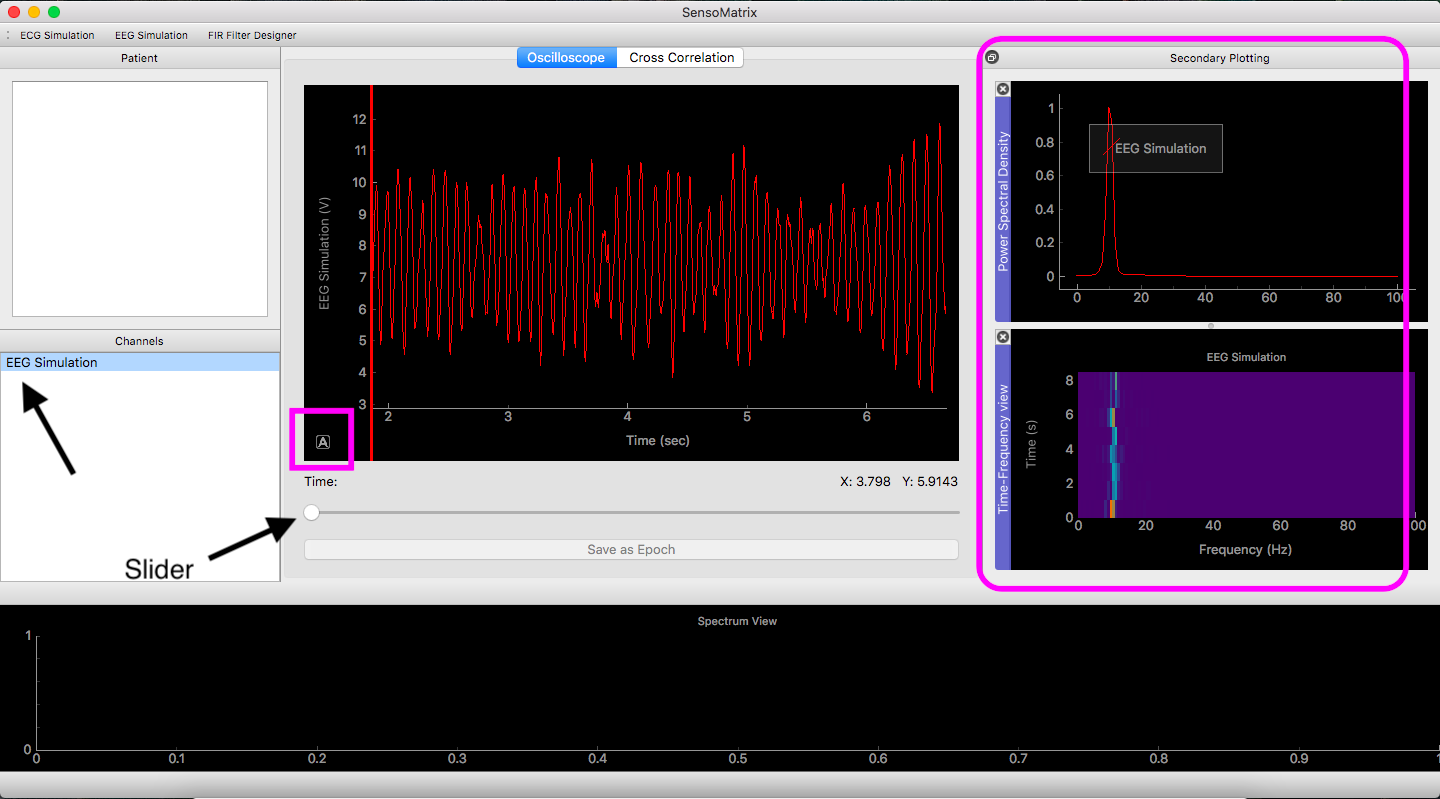This screenshot has width=1440, height=799.
Task: Open the FIR Filter Designer
Action: [x=252, y=35]
